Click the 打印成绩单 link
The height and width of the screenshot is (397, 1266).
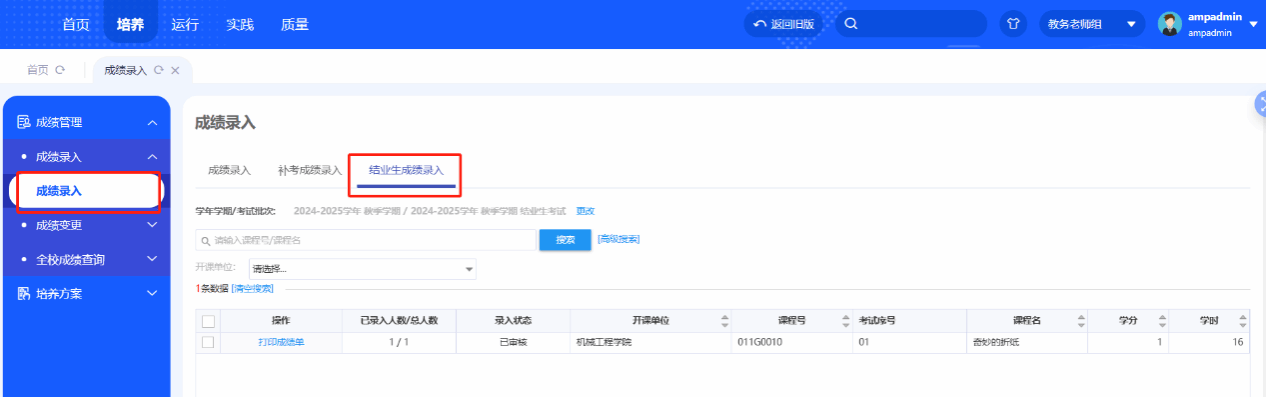(x=281, y=342)
